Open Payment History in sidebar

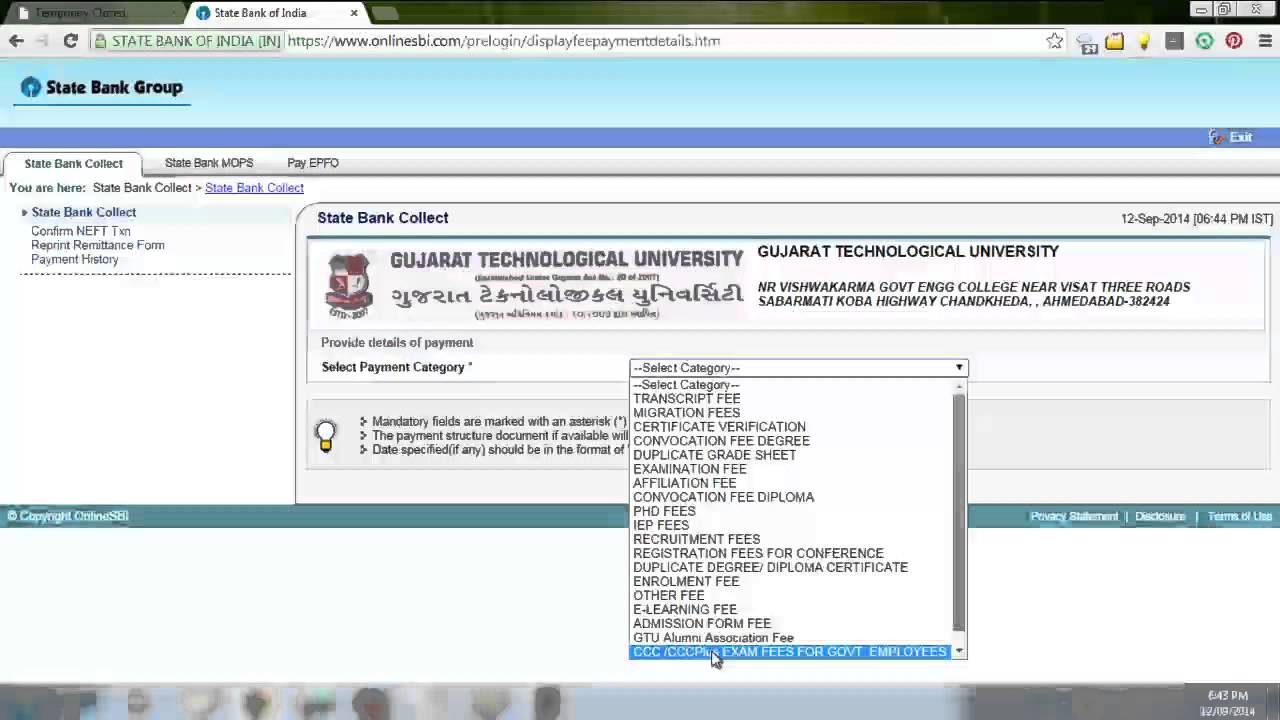click(x=74, y=259)
